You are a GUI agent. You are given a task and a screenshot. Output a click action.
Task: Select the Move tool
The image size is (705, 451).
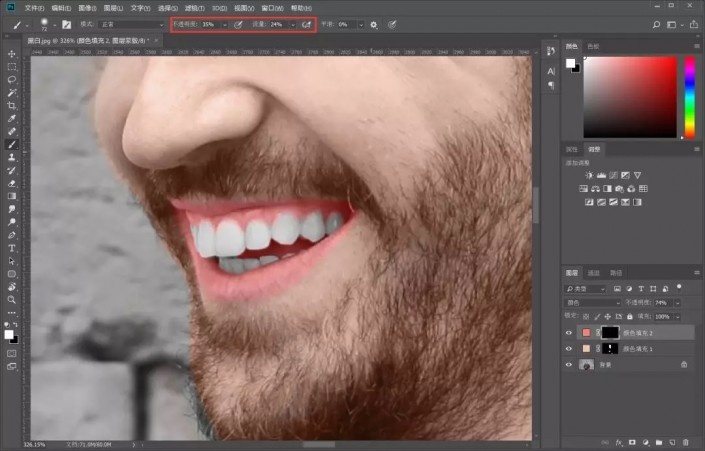tap(12, 53)
